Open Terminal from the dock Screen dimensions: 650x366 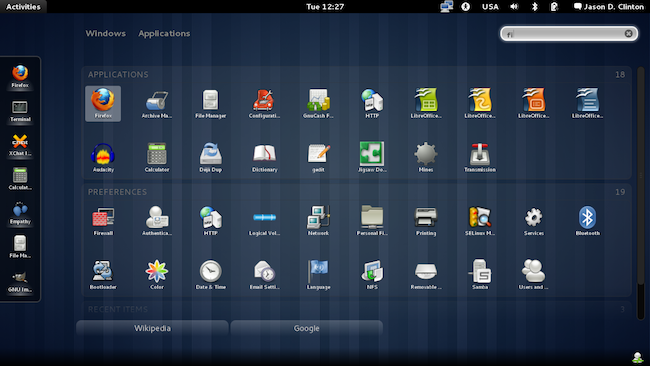coord(20,111)
